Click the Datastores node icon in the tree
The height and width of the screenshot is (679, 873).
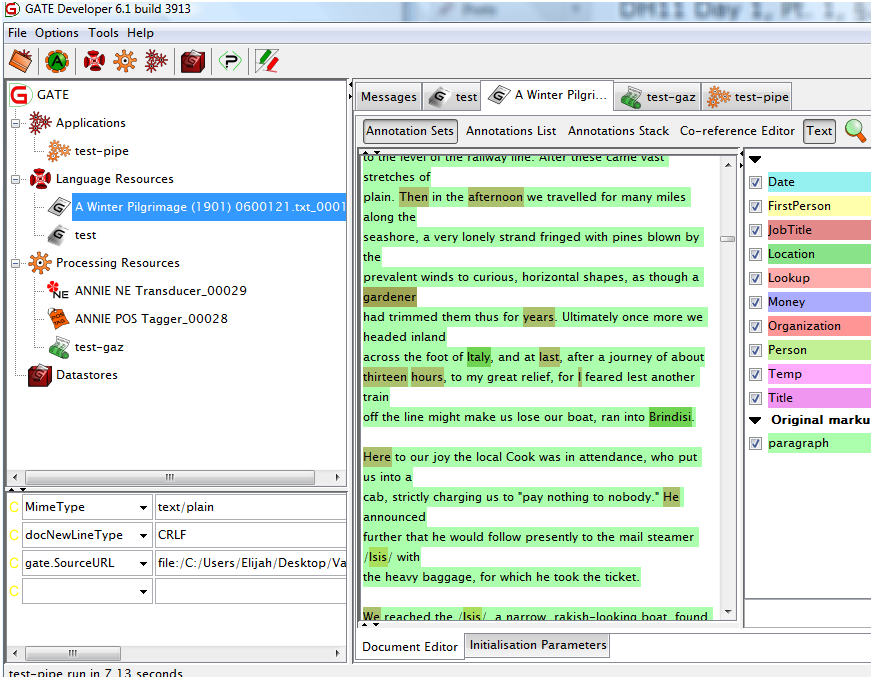click(x=40, y=375)
